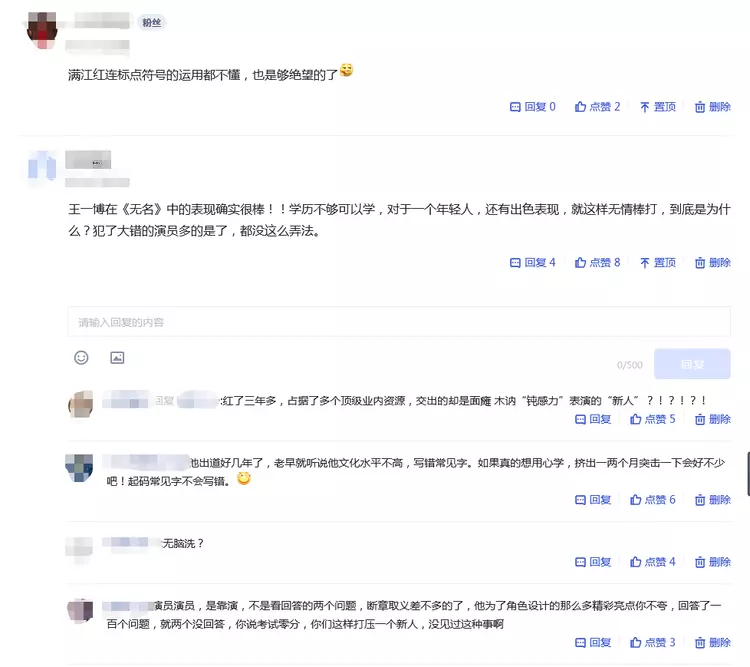Image resolution: width=750 pixels, height=667 pixels.
Task: Click the insert image icon
Action: (x=117, y=357)
